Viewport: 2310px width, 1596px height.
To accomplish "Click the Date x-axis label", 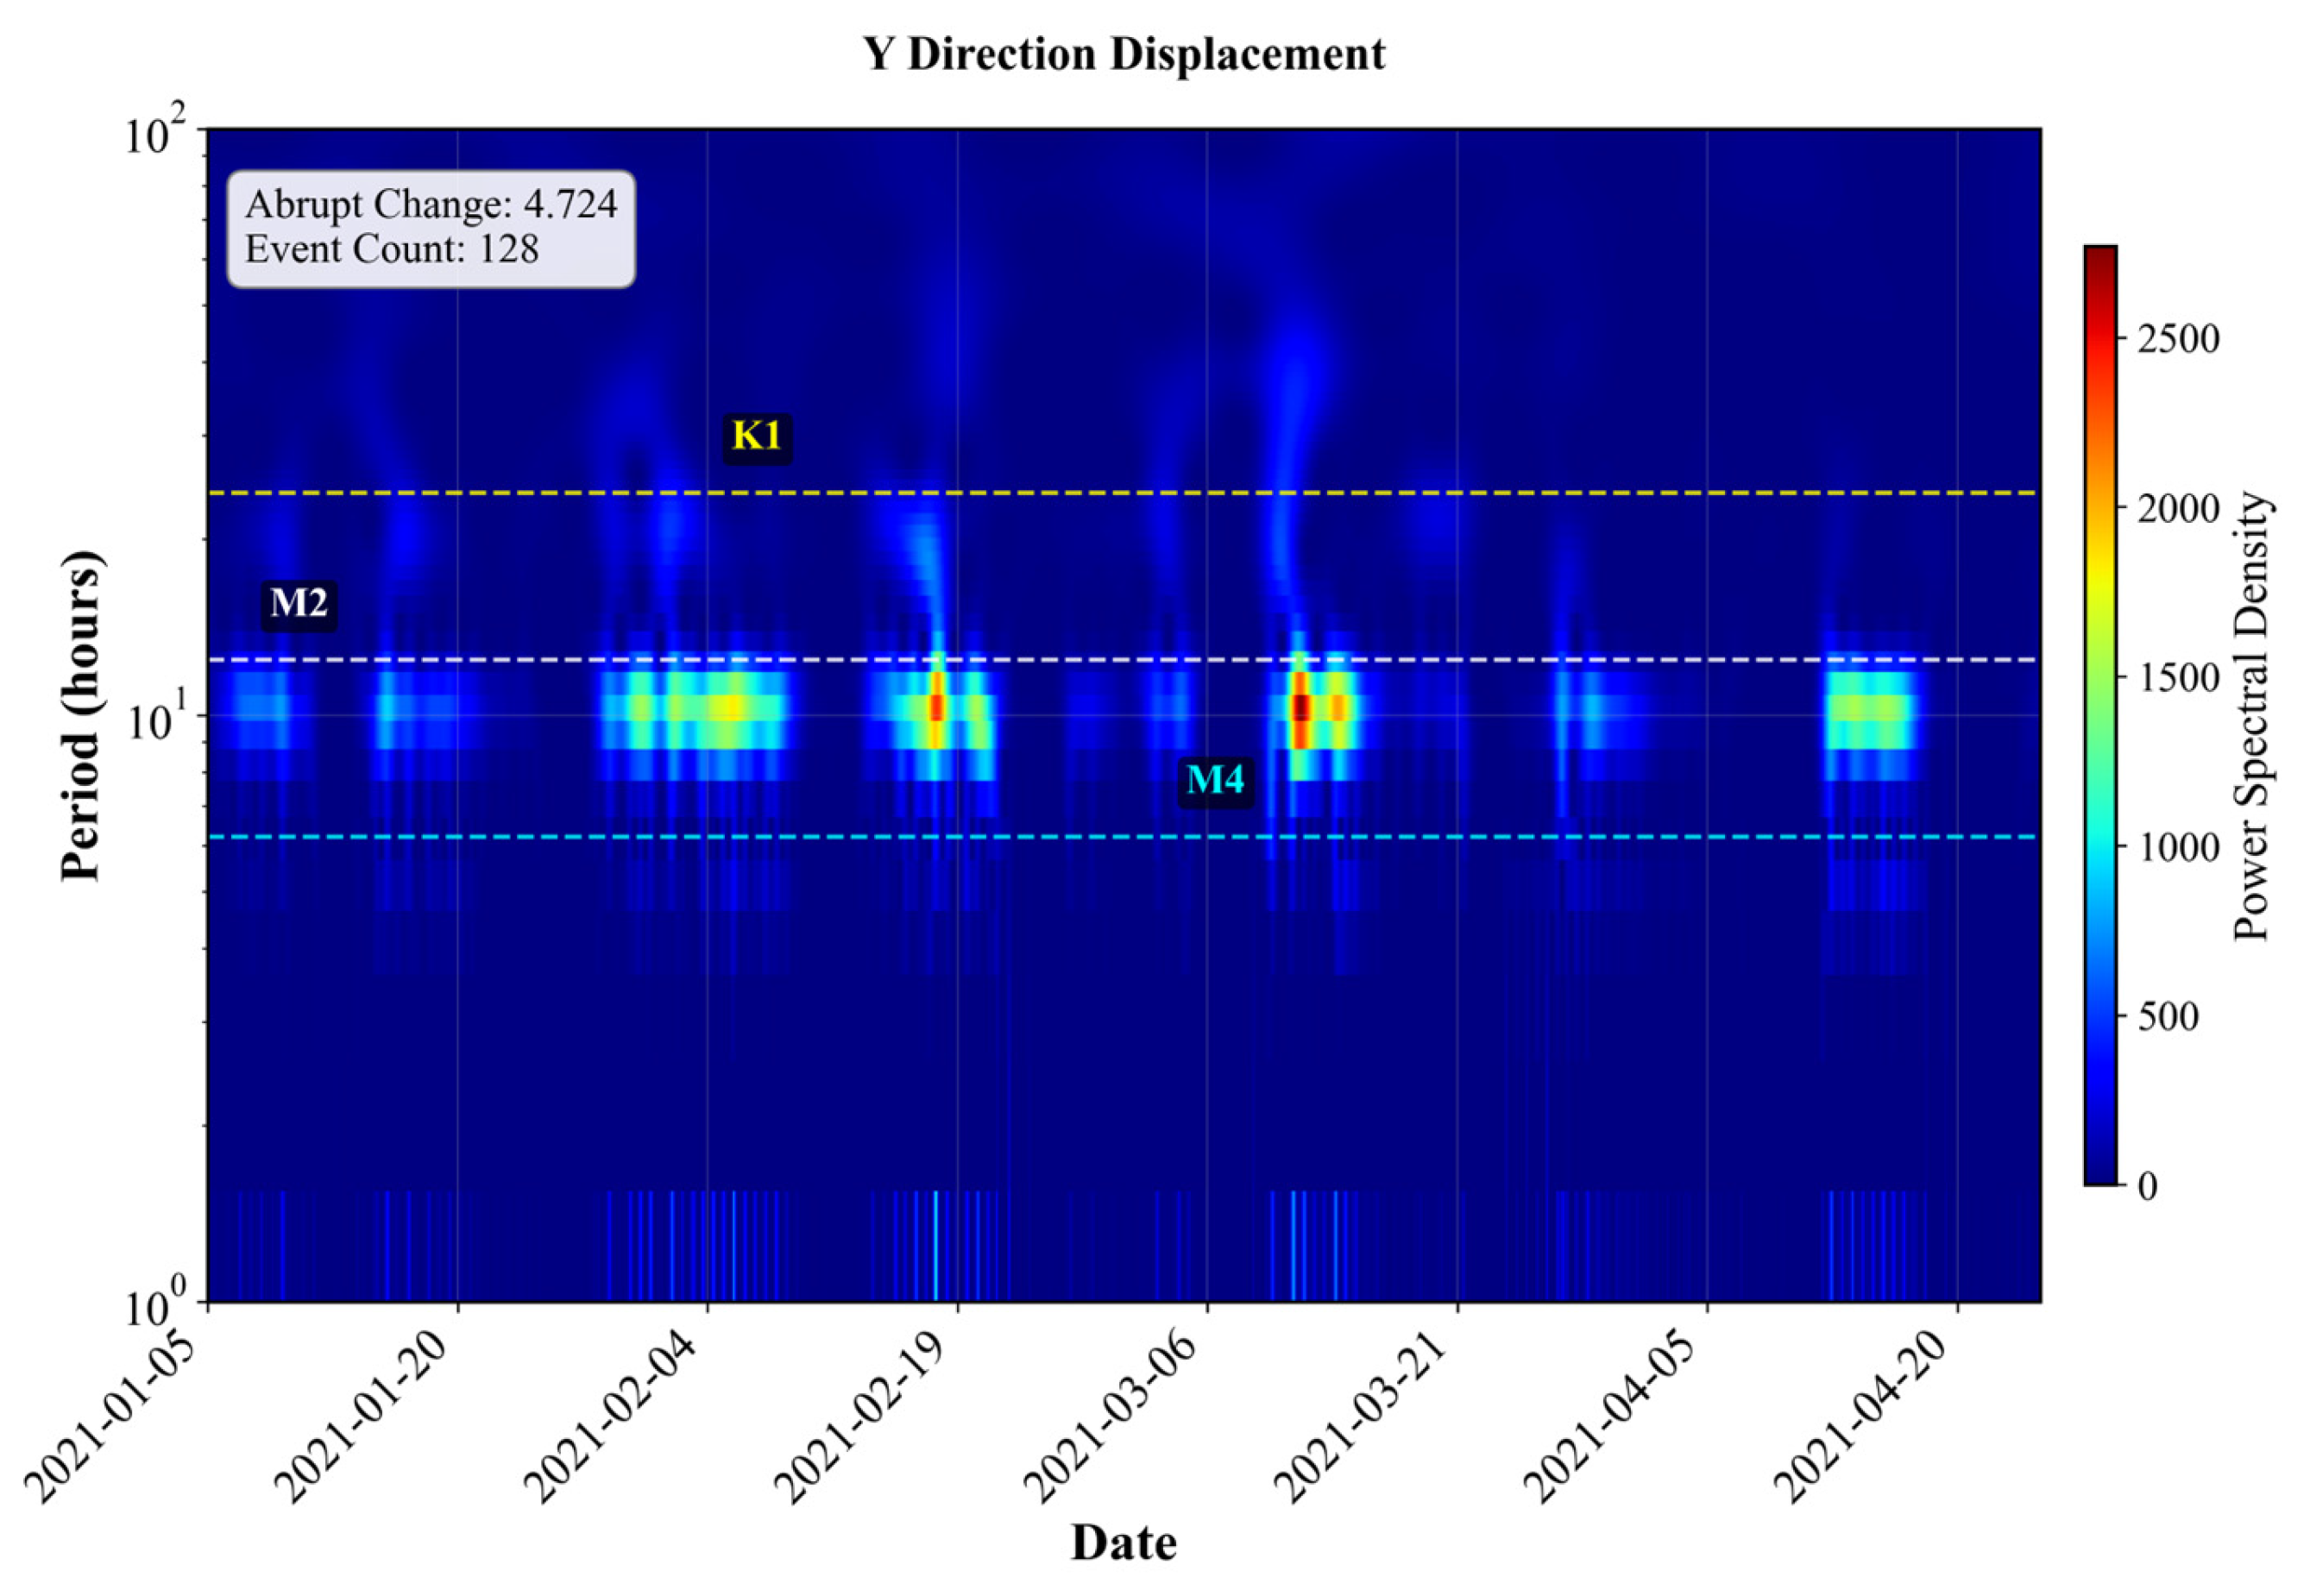I will [1123, 1543].
